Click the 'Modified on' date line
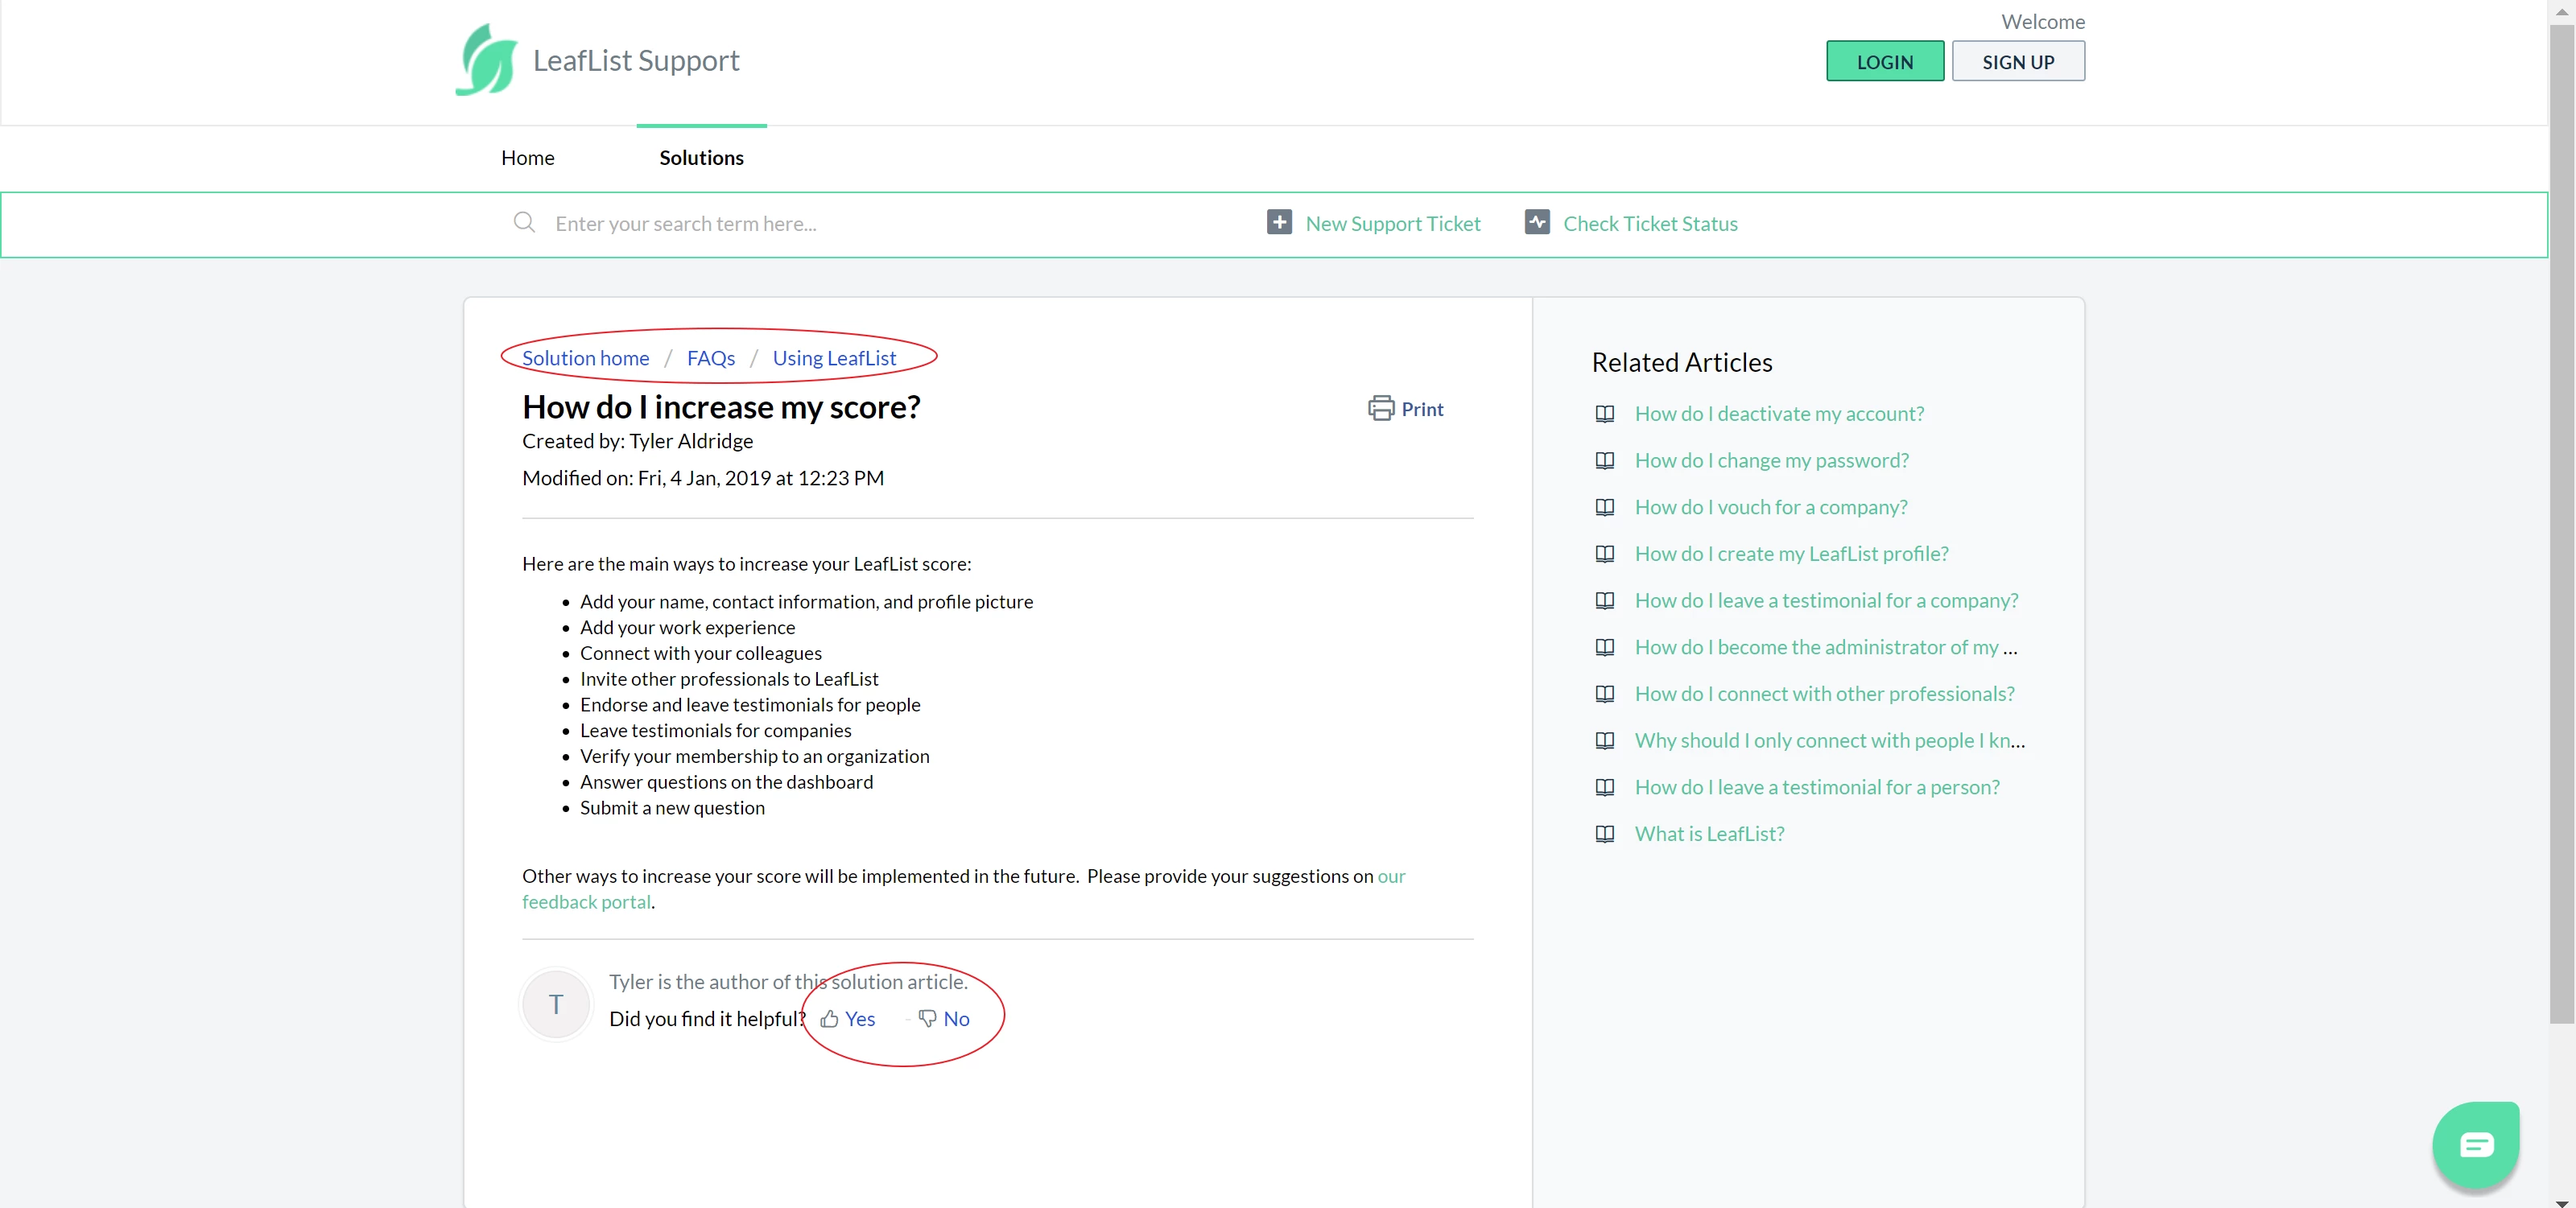 pos(703,478)
